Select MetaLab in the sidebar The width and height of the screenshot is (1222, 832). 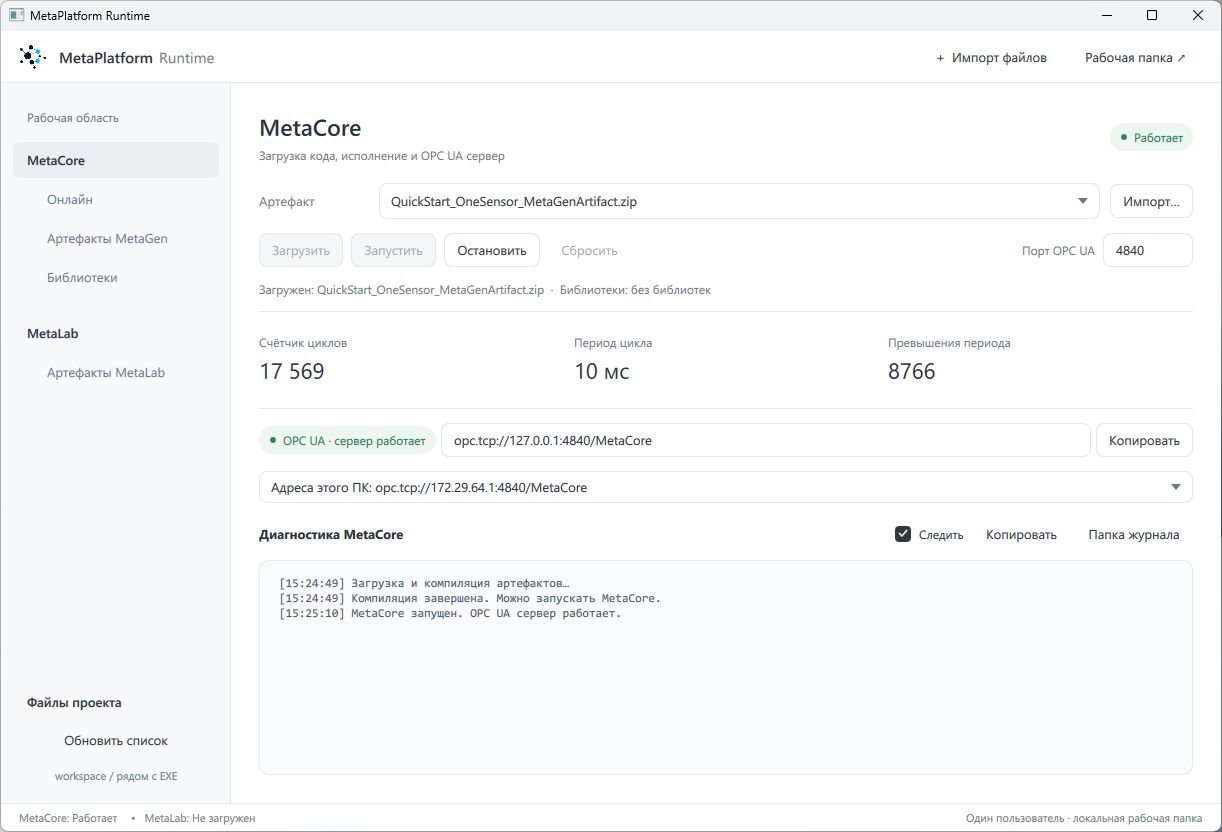(x=53, y=333)
